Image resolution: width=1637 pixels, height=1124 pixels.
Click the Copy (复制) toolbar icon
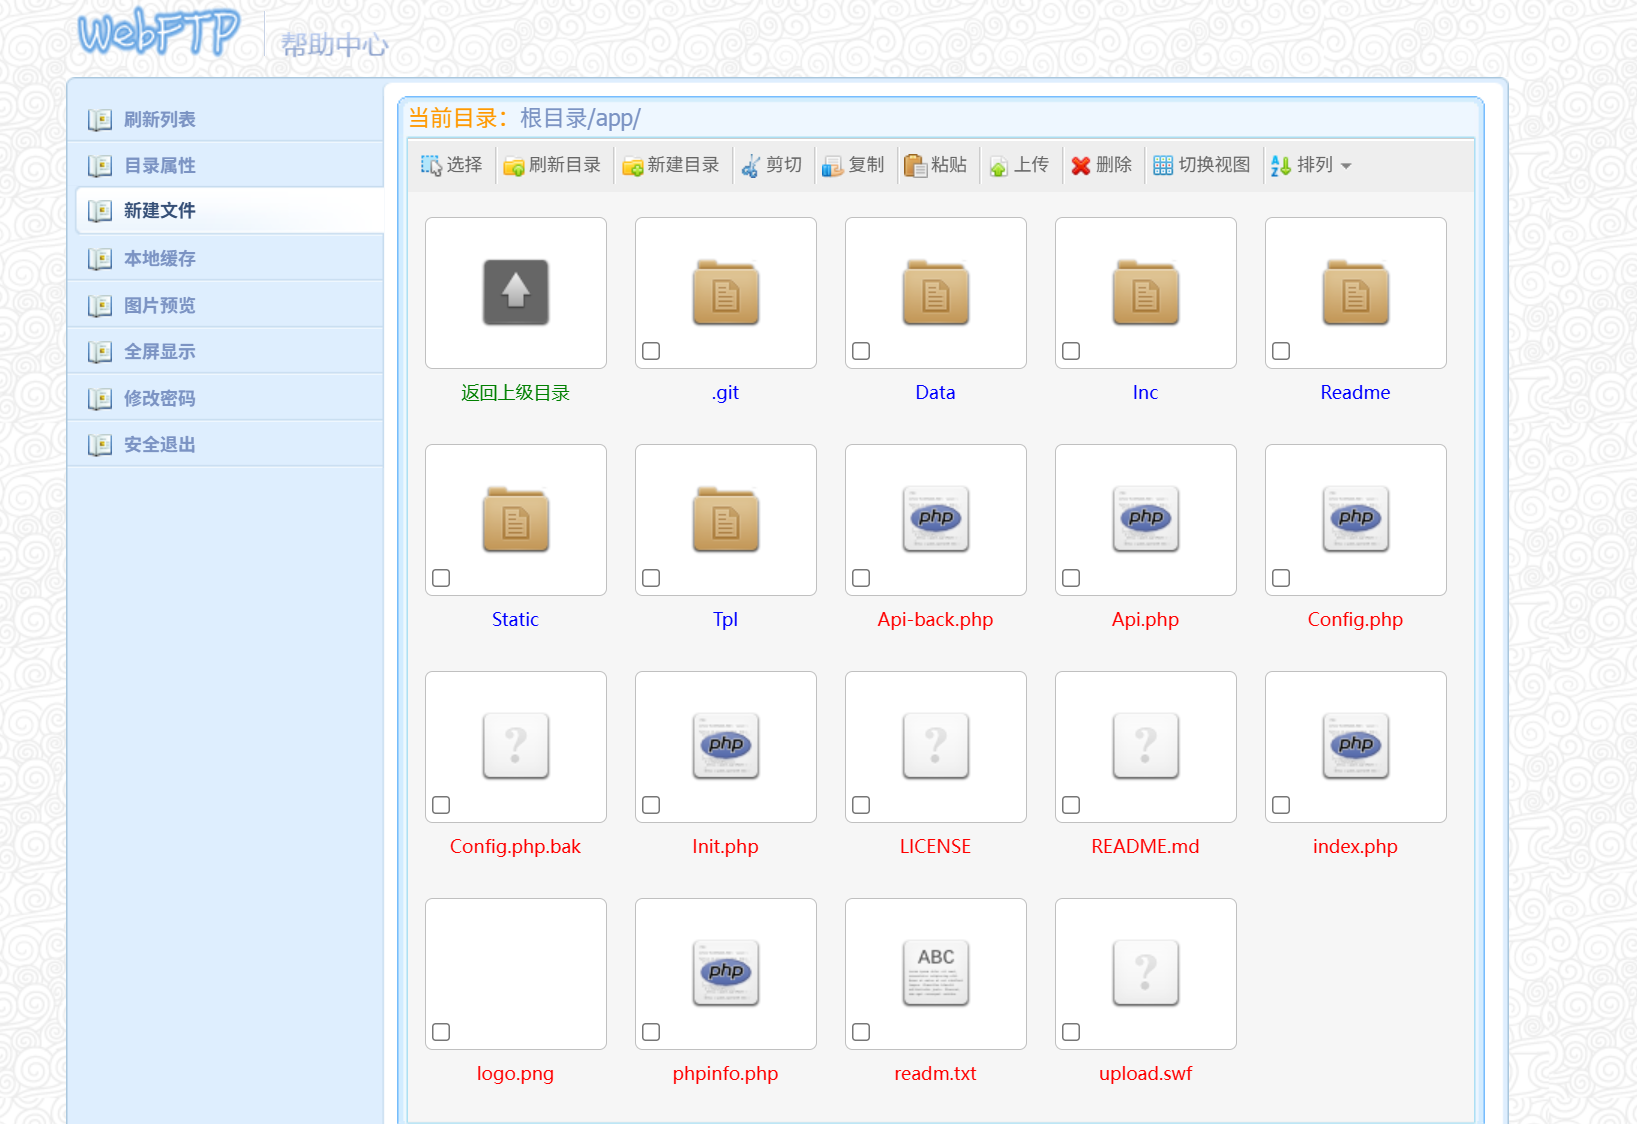tap(832, 166)
